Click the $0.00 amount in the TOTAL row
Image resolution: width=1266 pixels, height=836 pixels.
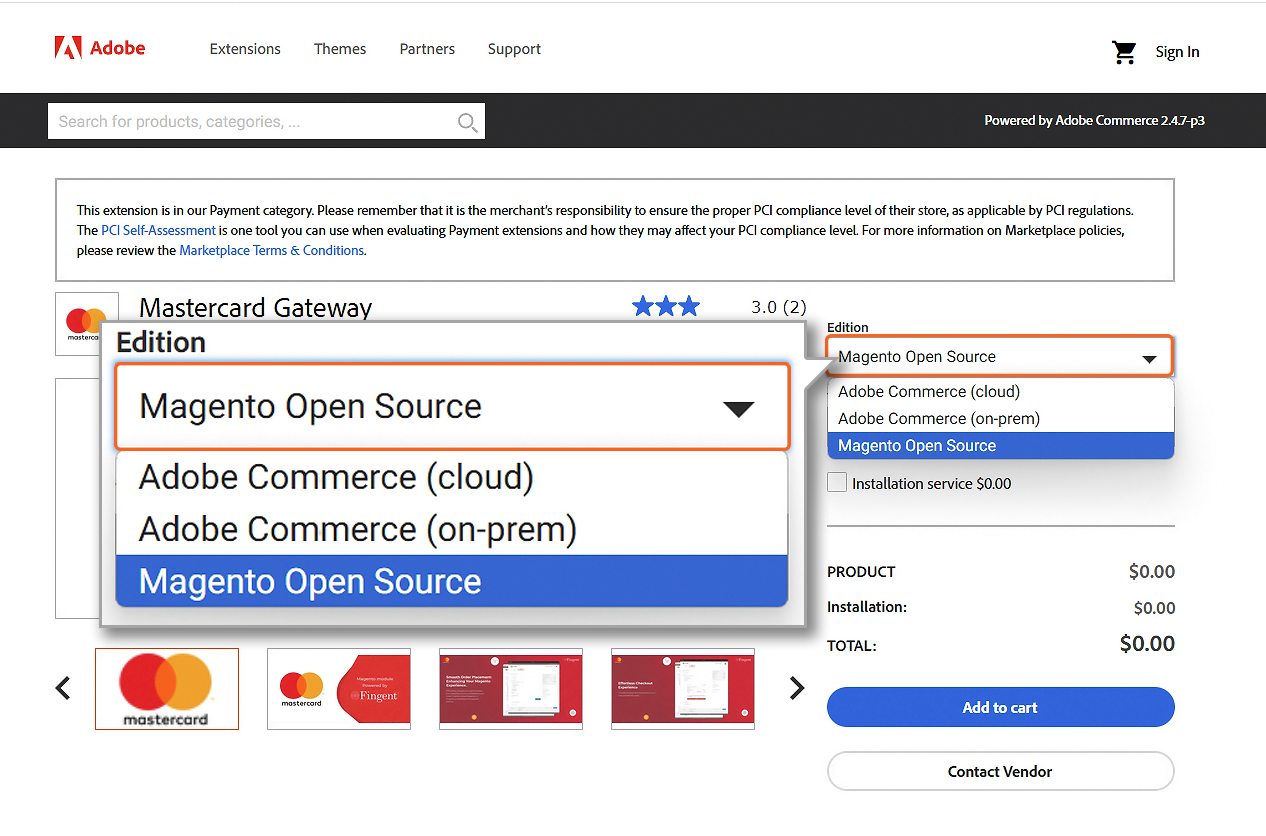coord(1147,644)
